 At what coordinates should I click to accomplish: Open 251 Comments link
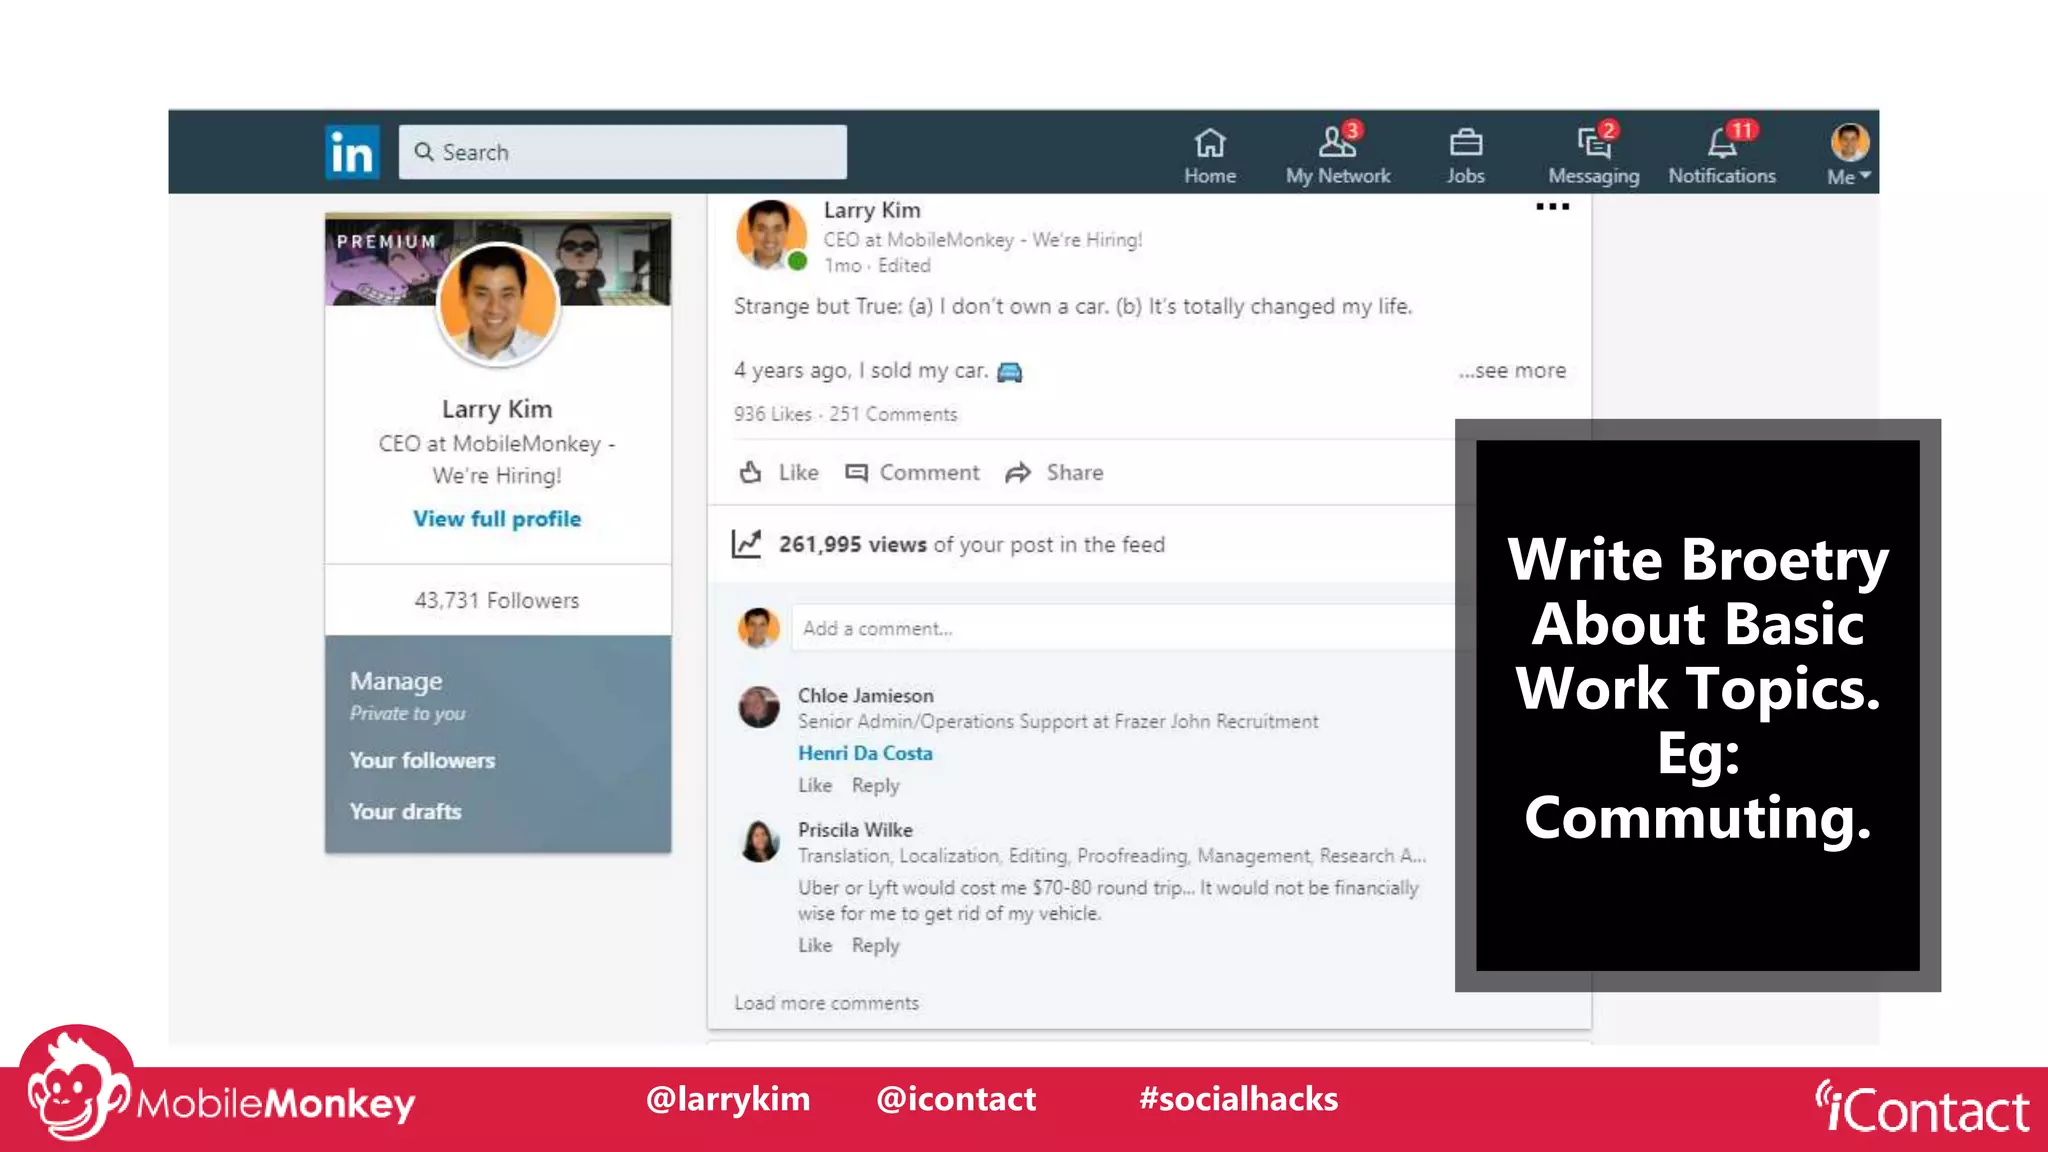pyautogui.click(x=893, y=414)
